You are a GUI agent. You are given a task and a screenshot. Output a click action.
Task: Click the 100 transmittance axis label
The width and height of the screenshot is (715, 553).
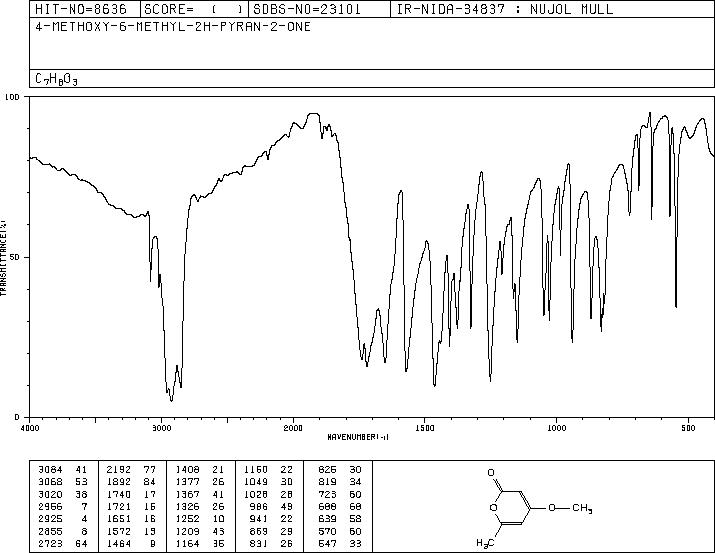pyautogui.click(x=12, y=97)
